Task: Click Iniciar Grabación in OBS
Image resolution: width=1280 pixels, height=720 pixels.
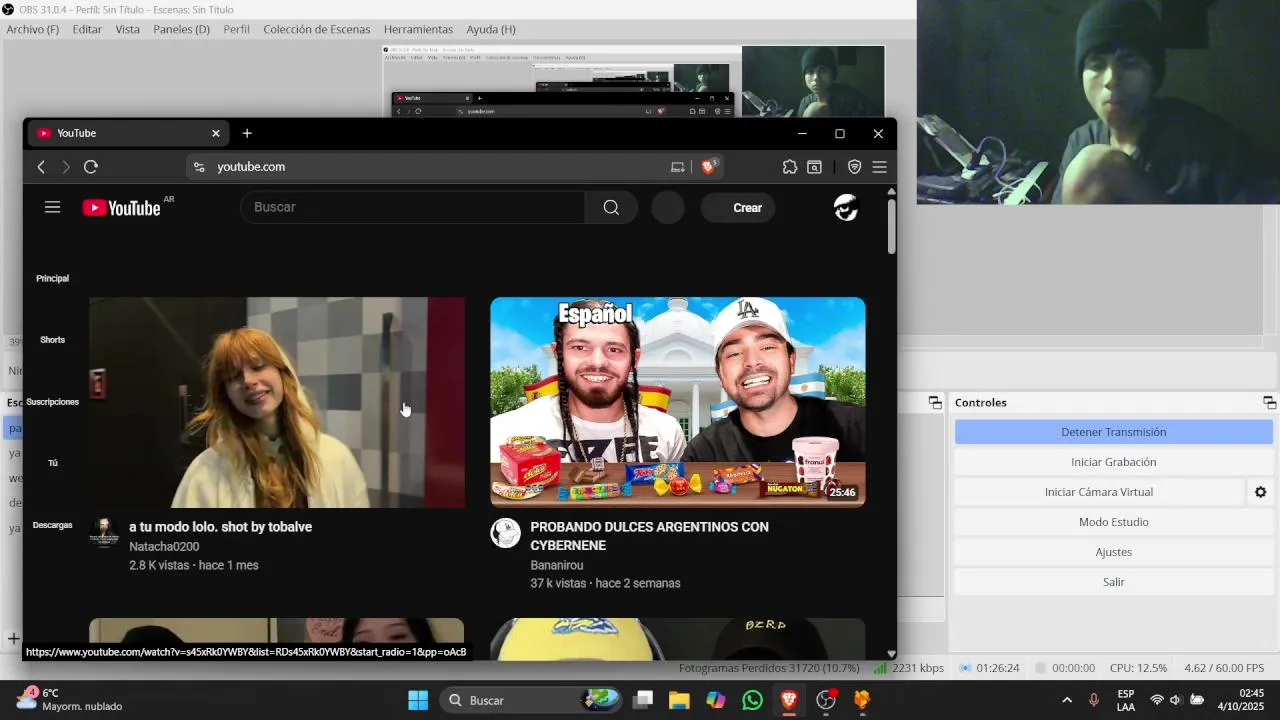Action: point(1113,462)
